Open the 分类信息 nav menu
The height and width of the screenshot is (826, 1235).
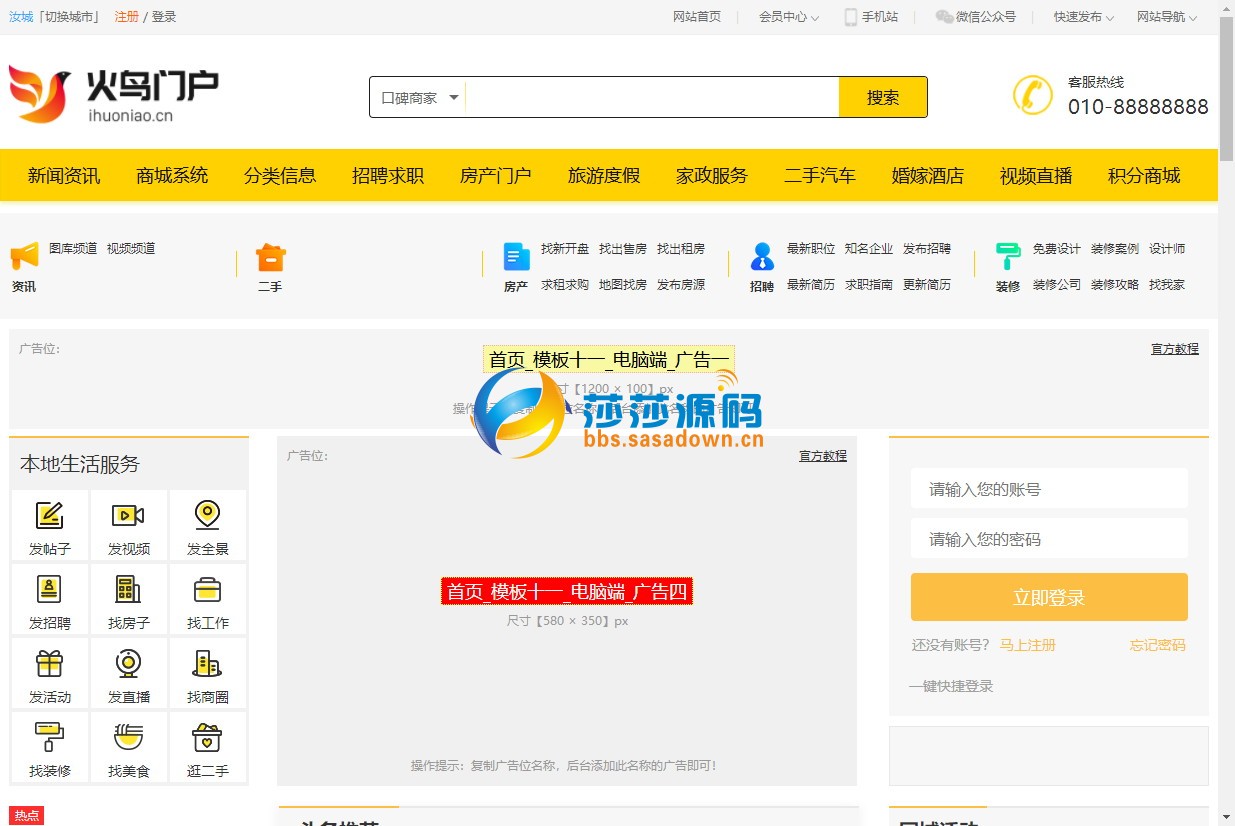click(280, 176)
